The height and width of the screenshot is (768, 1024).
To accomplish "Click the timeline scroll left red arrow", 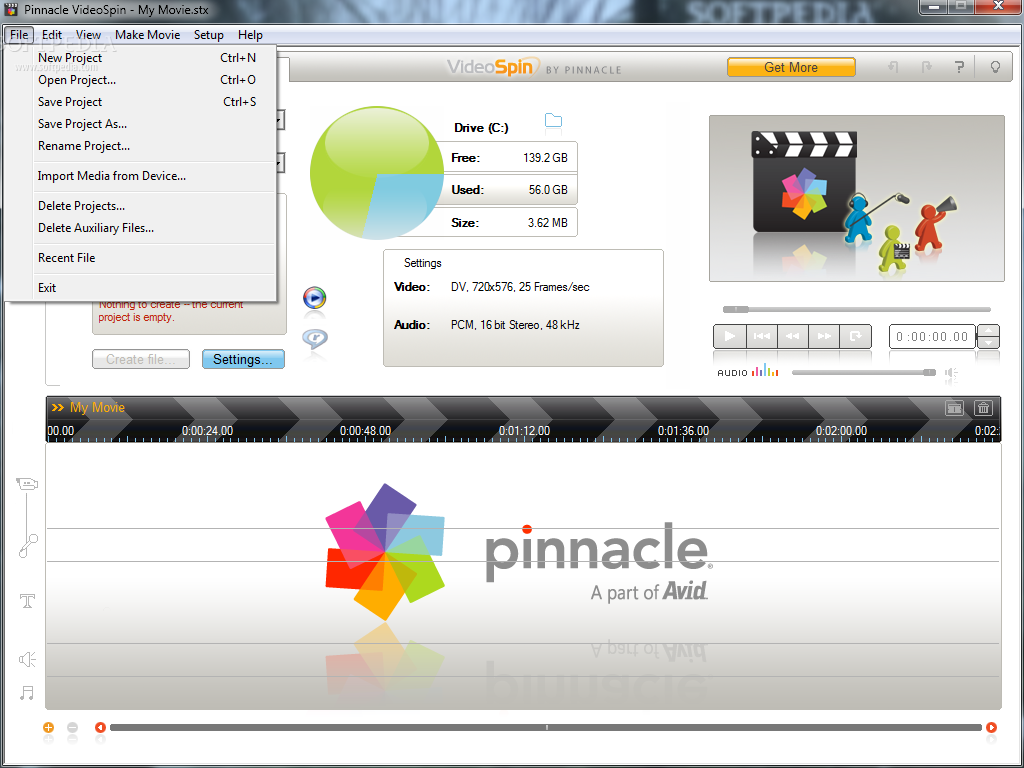I will 100,728.
